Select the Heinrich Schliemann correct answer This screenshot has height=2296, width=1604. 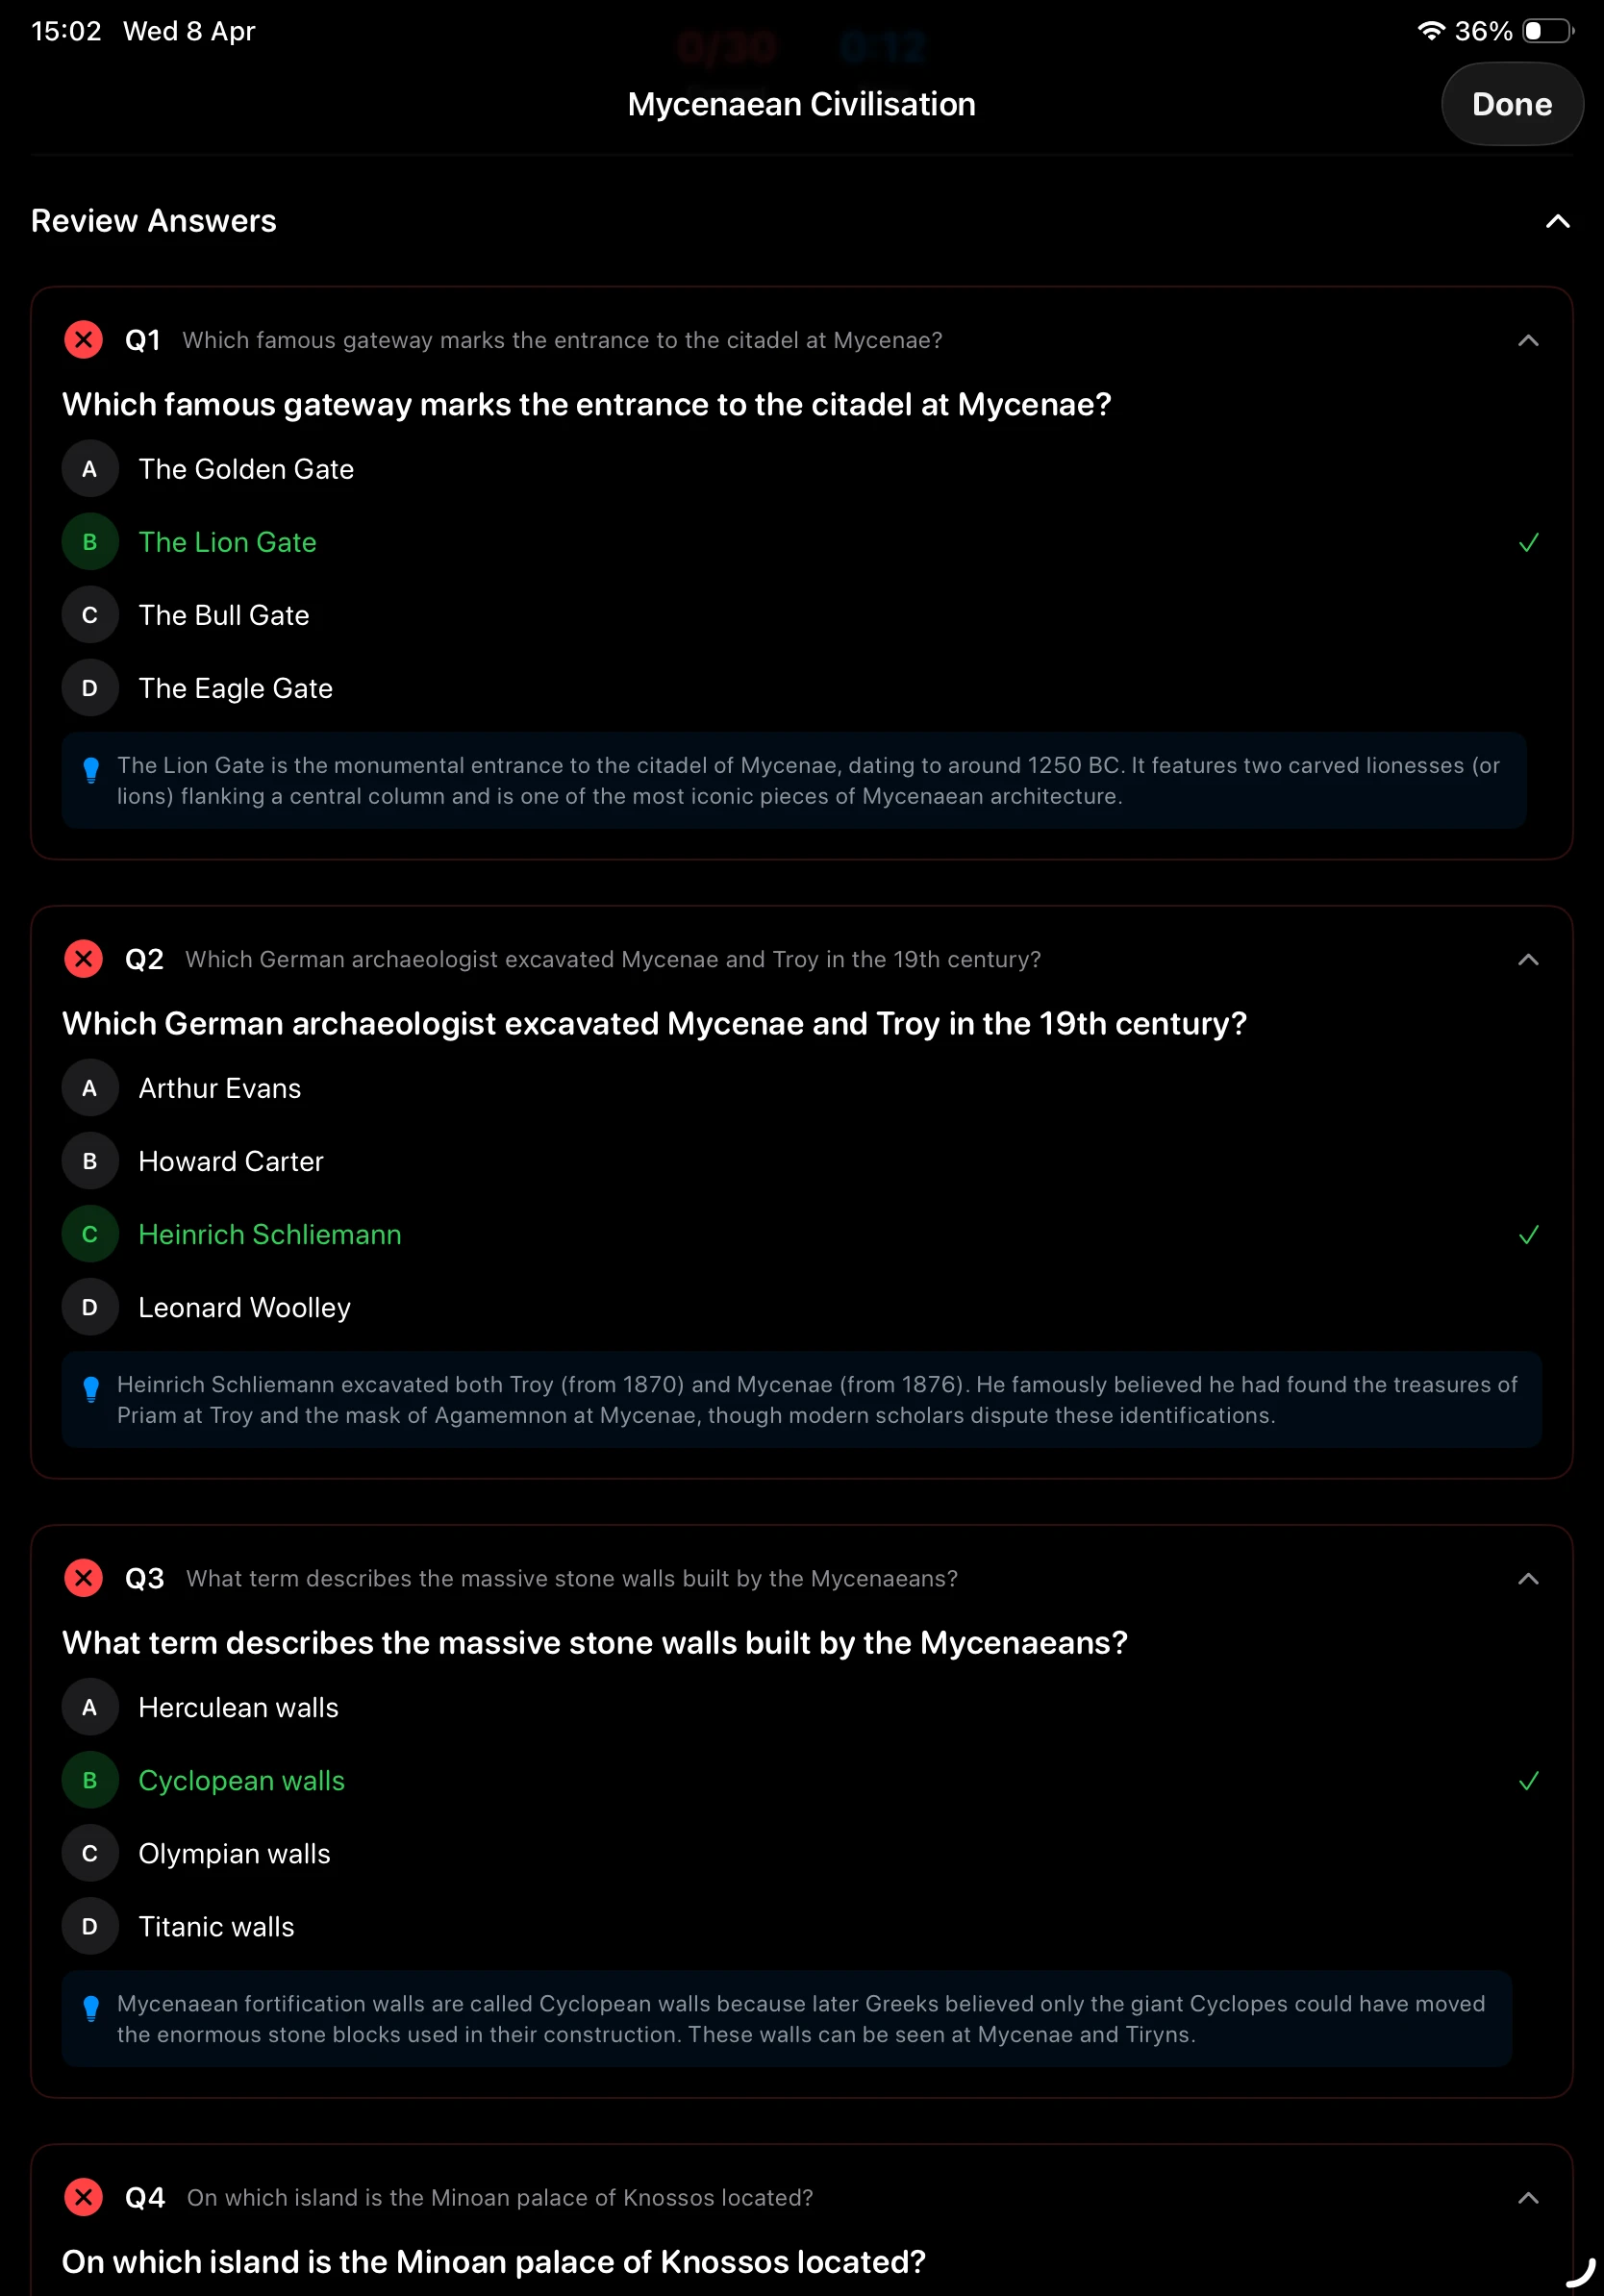pyautogui.click(x=270, y=1234)
